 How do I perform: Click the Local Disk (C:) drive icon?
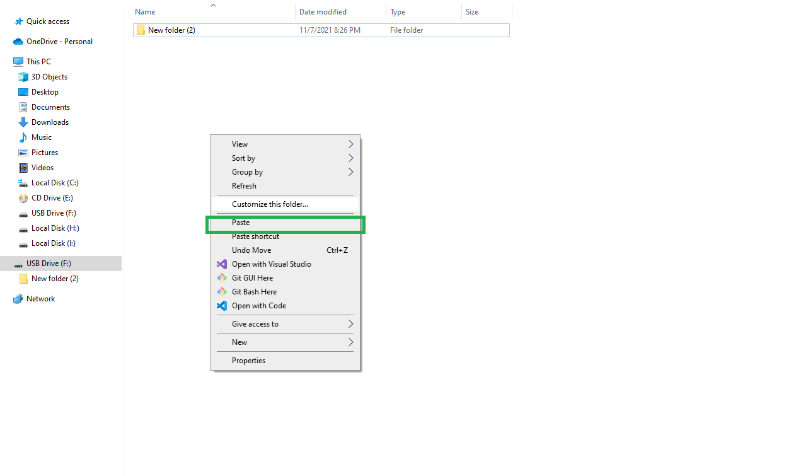23,183
